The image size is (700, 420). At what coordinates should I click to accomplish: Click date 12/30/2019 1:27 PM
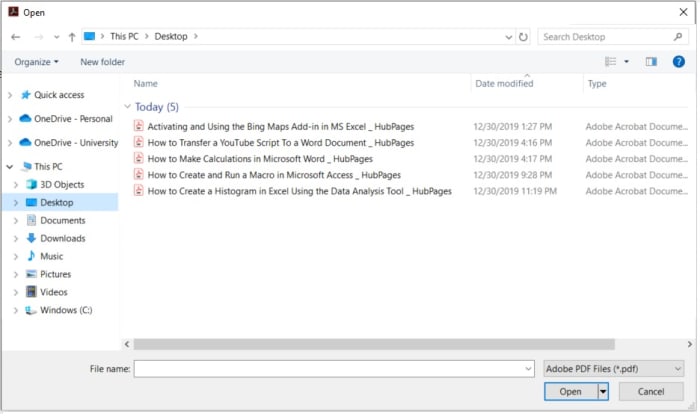click(512, 127)
